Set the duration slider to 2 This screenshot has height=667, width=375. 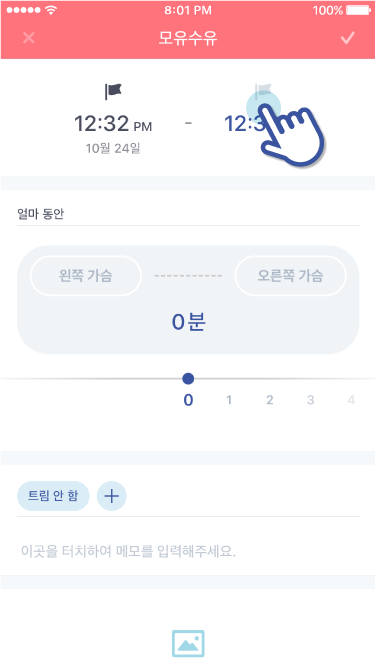click(x=270, y=400)
